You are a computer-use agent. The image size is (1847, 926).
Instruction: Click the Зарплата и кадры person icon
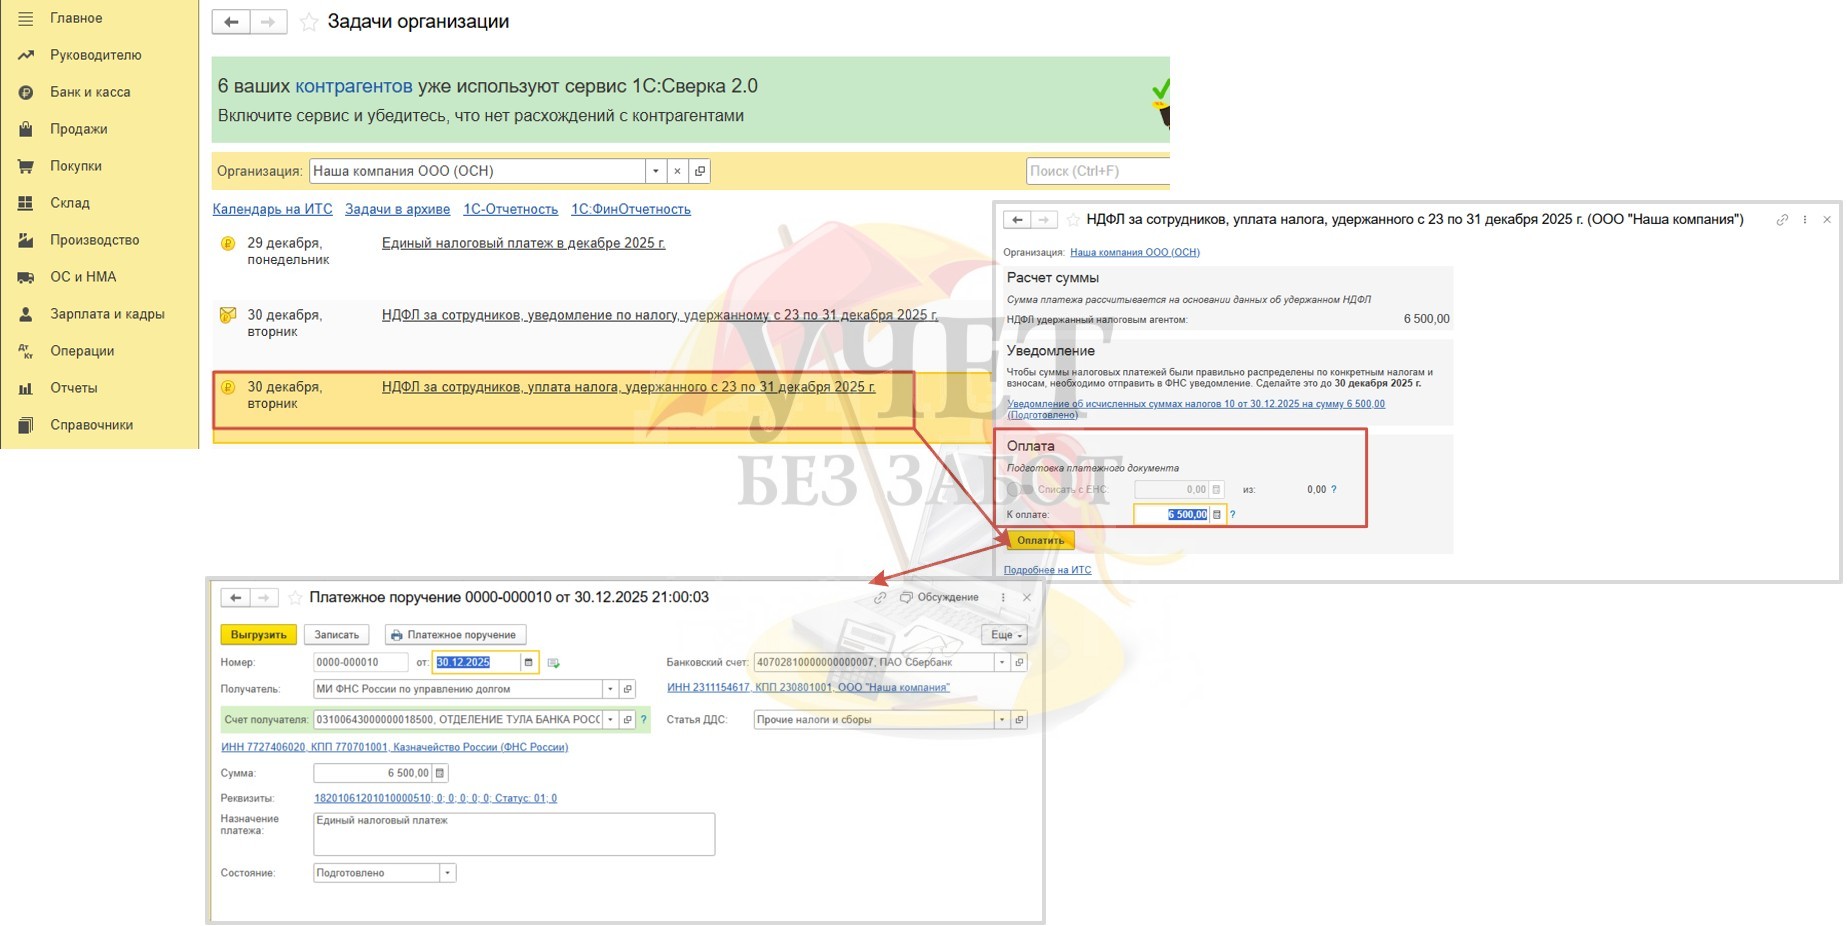(26, 314)
